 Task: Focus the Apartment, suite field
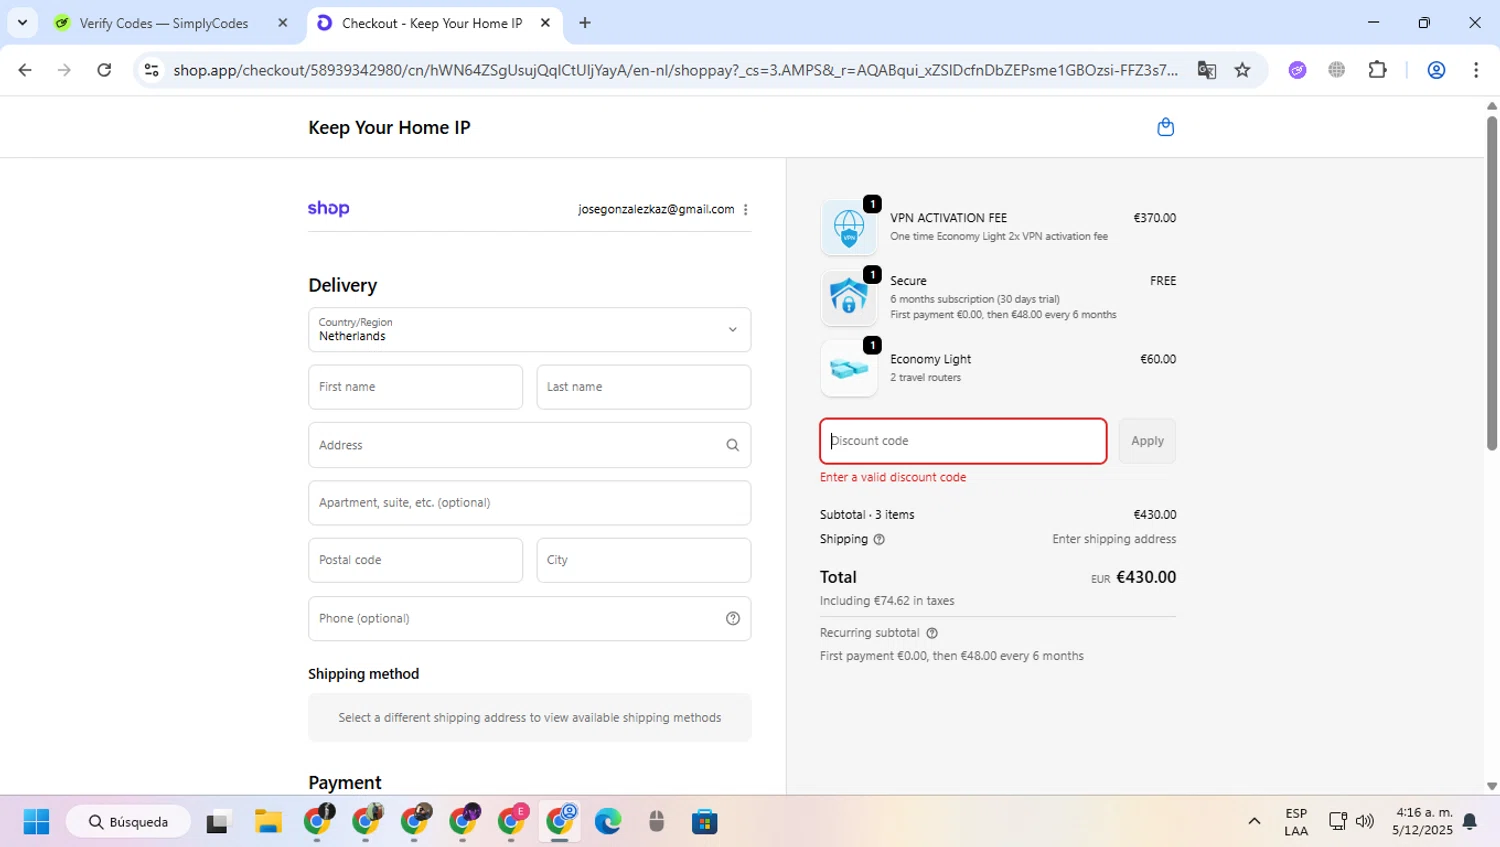click(529, 503)
